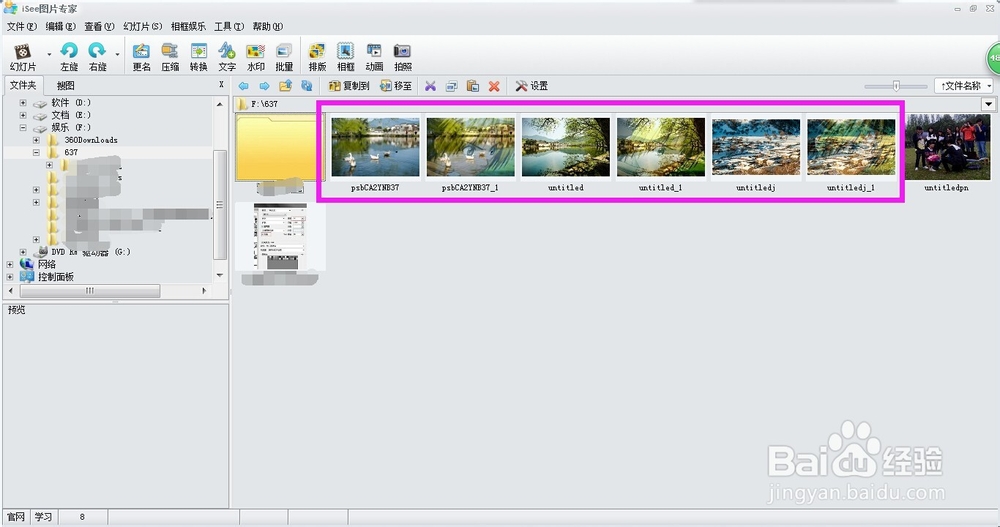
Task: Open the 动画 animation tool
Action: click(374, 56)
